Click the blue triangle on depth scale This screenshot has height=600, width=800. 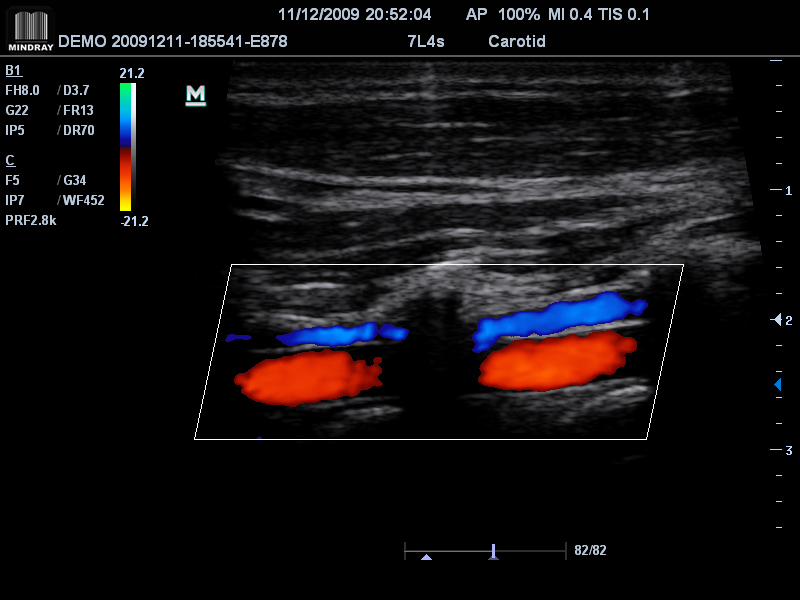point(777,385)
